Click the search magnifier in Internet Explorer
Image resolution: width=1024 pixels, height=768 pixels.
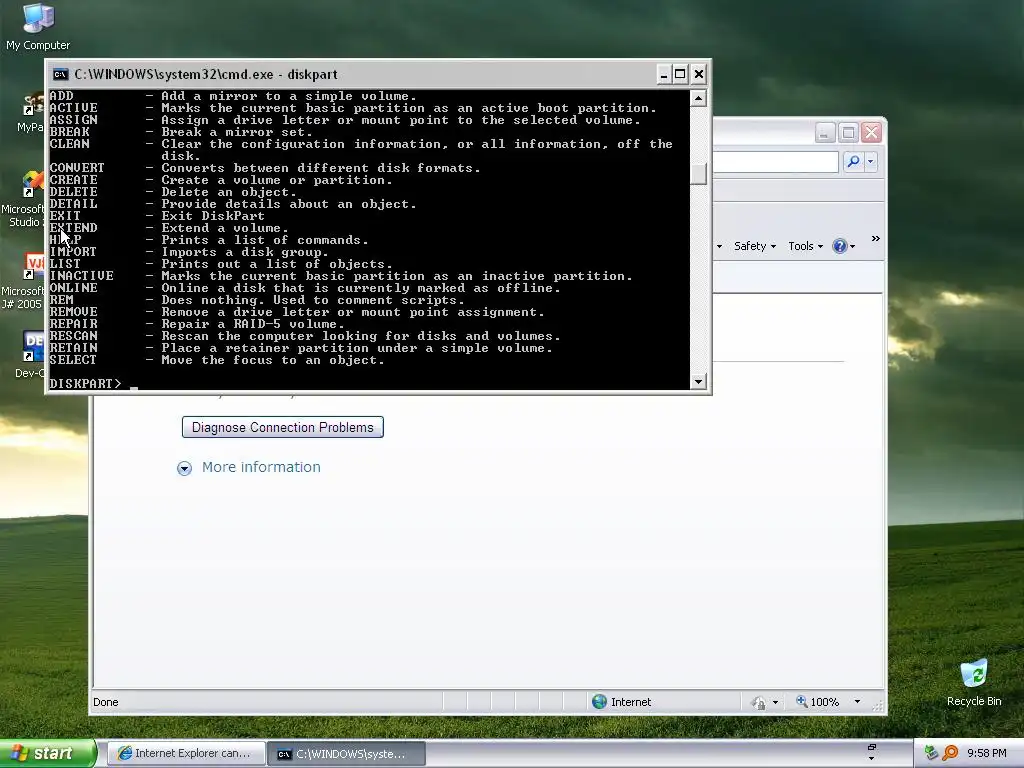(853, 161)
